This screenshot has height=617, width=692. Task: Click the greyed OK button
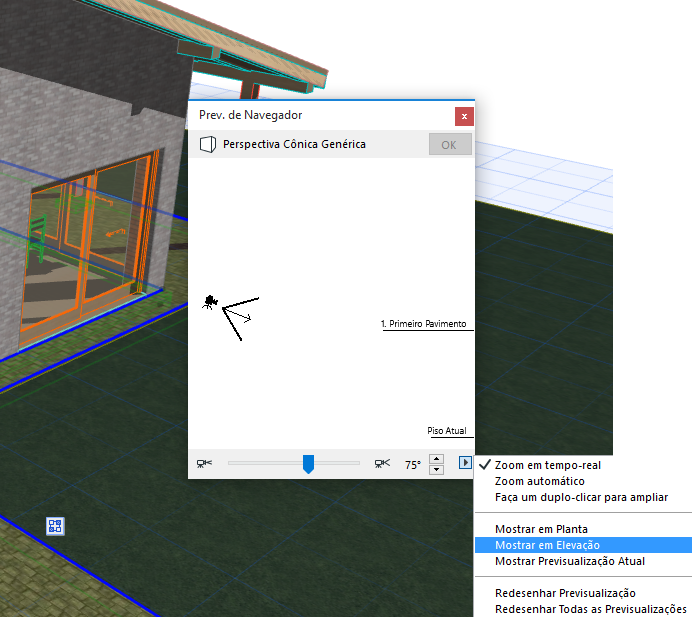point(449,145)
